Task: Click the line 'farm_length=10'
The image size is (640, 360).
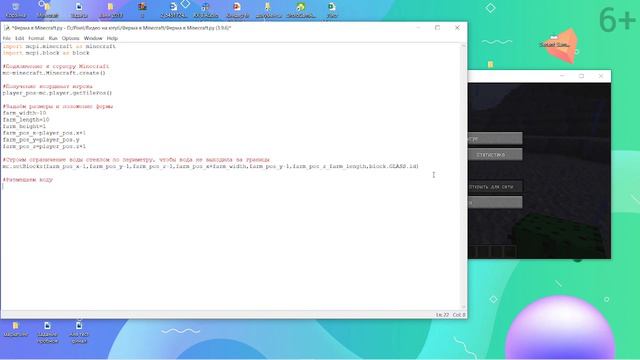Action: [x=26, y=120]
